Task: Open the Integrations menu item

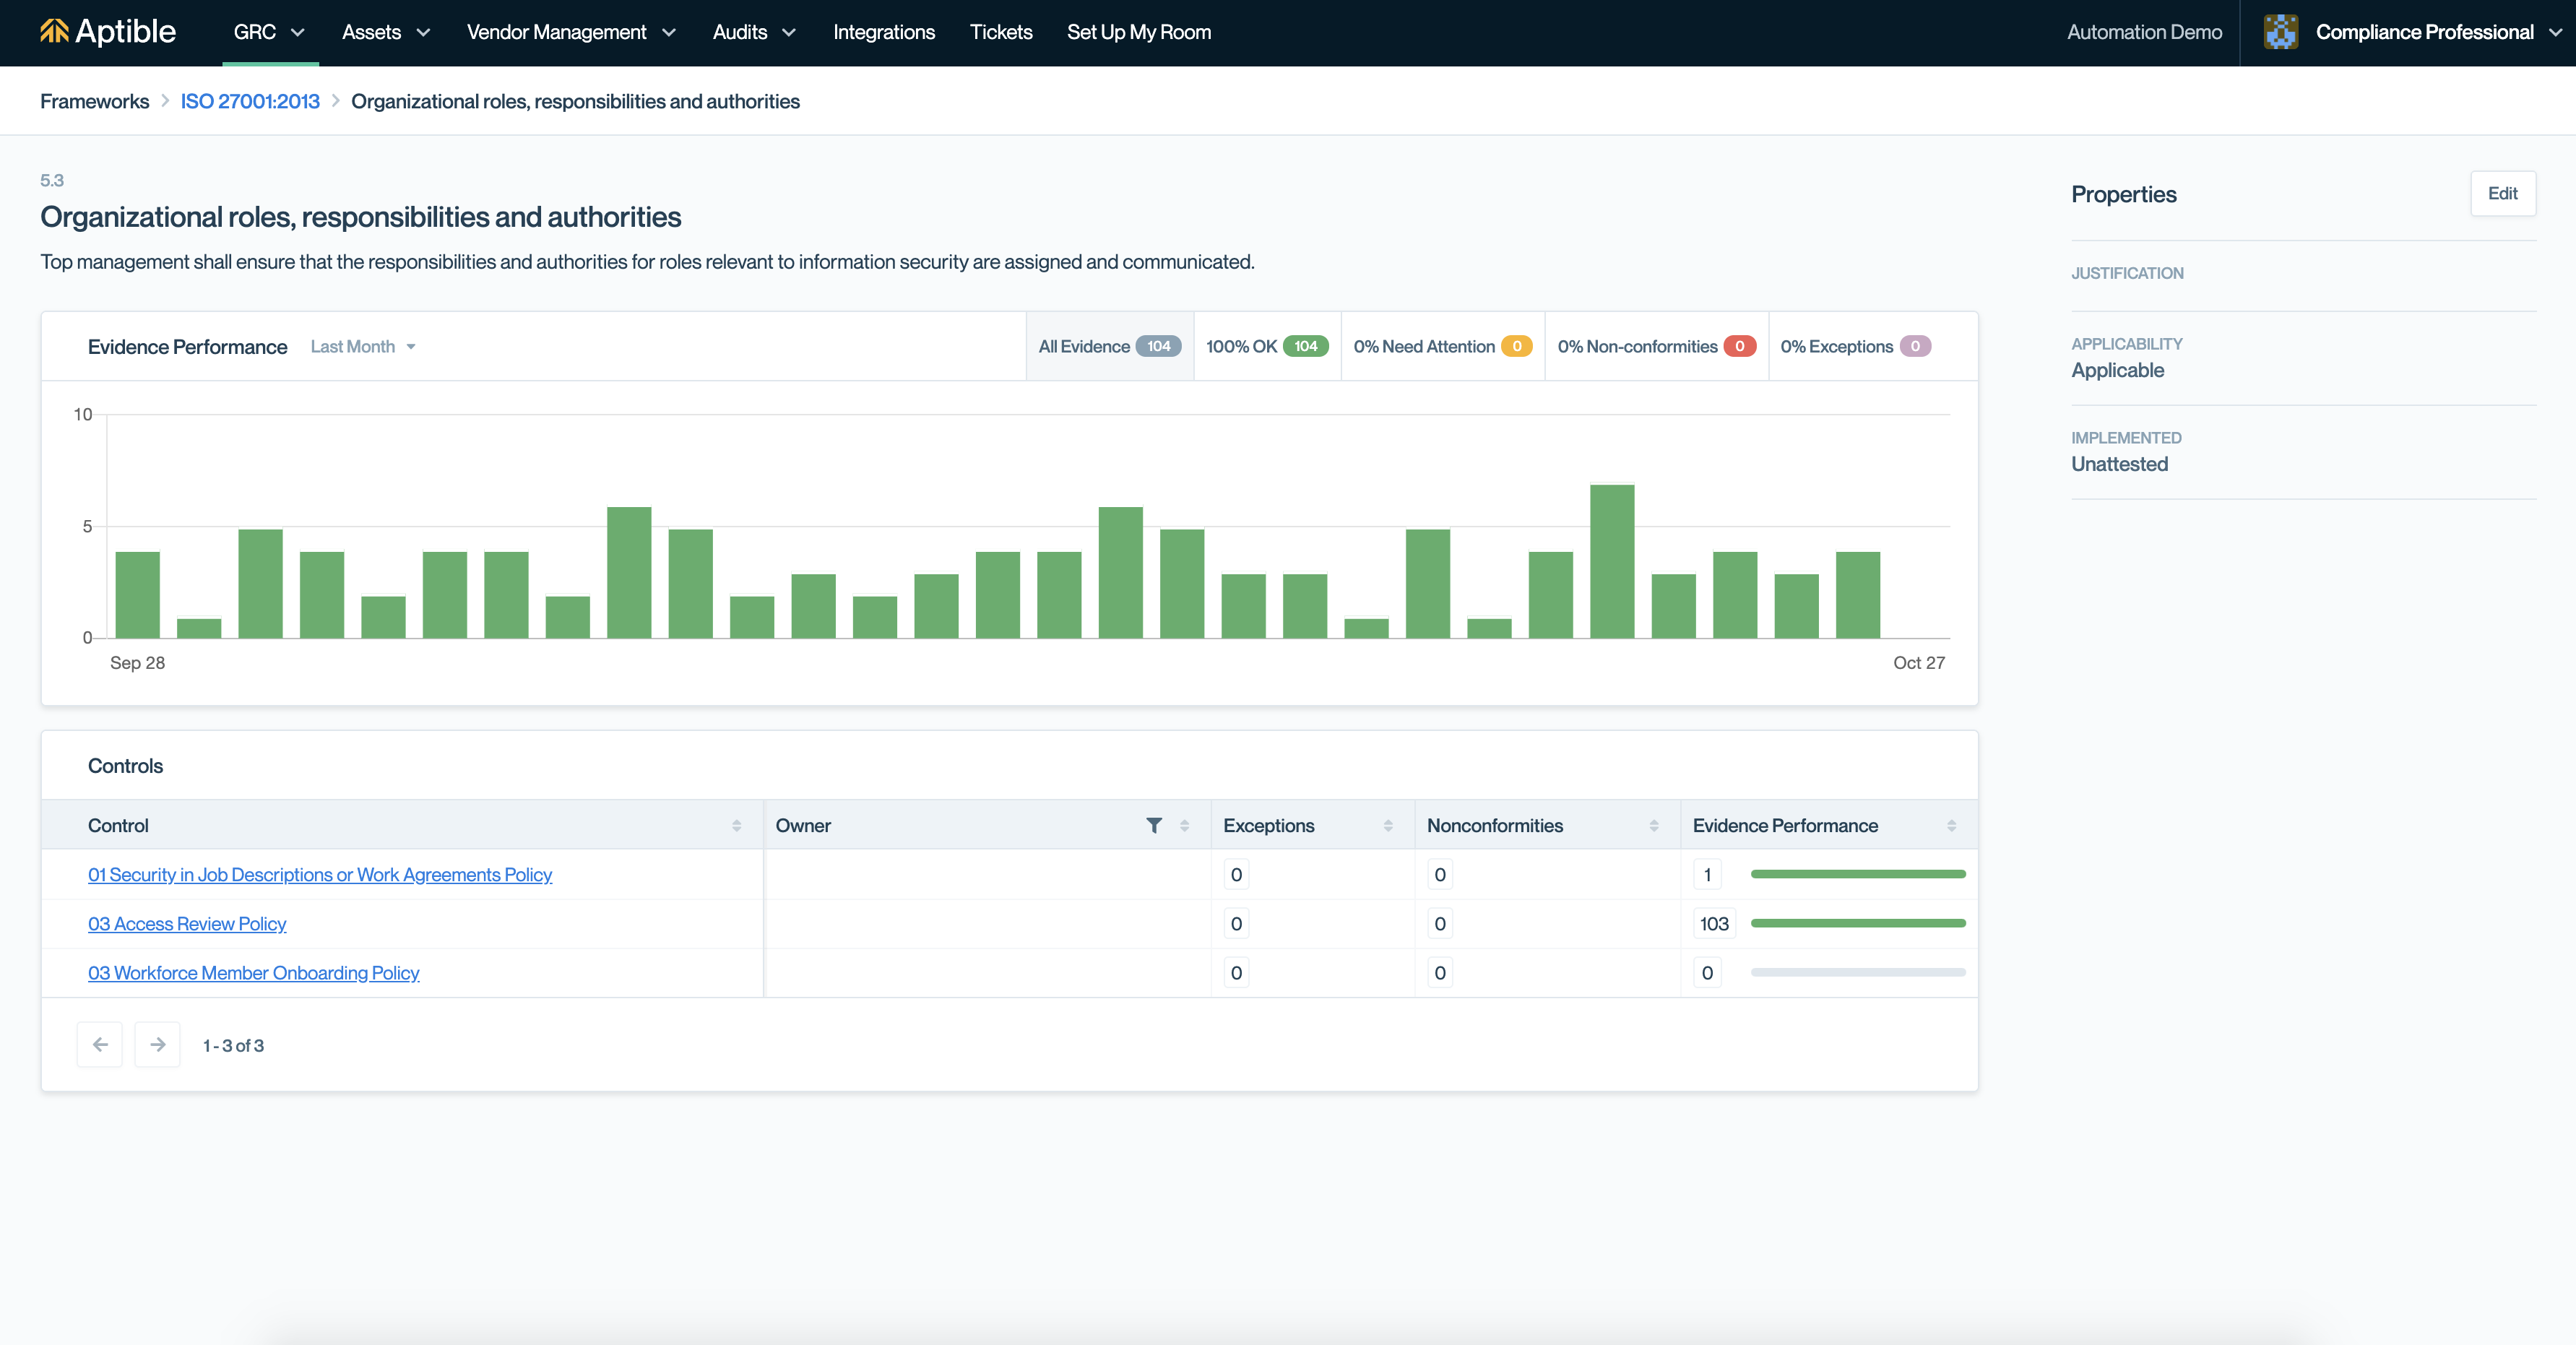Action: click(x=884, y=32)
